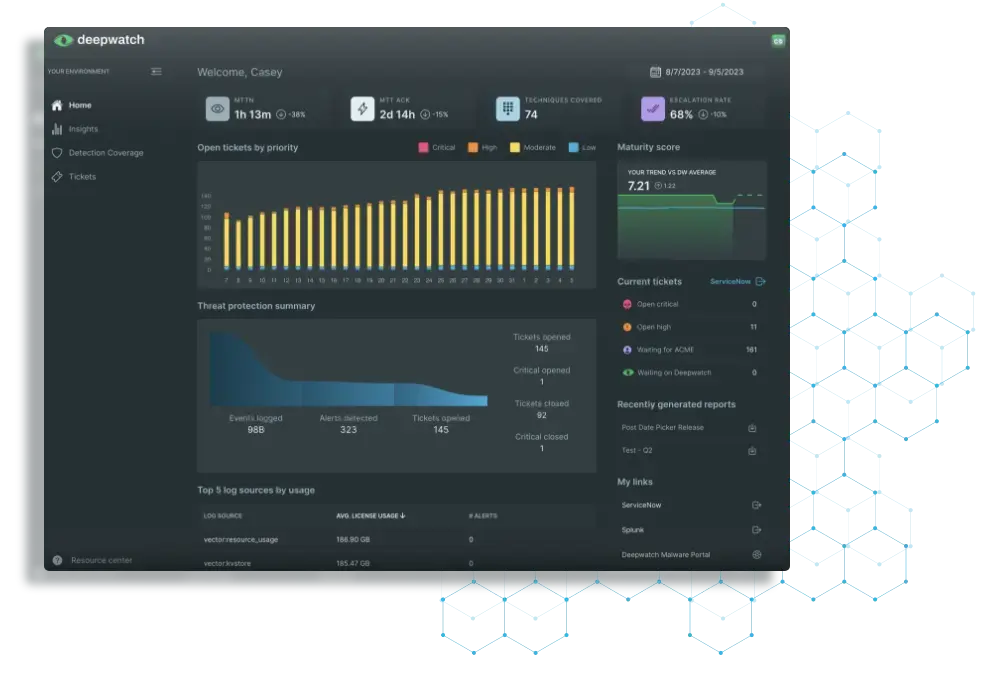Viewport: 988px width, 684px height.
Task: Click the calendar icon beside date range
Action: tap(655, 72)
